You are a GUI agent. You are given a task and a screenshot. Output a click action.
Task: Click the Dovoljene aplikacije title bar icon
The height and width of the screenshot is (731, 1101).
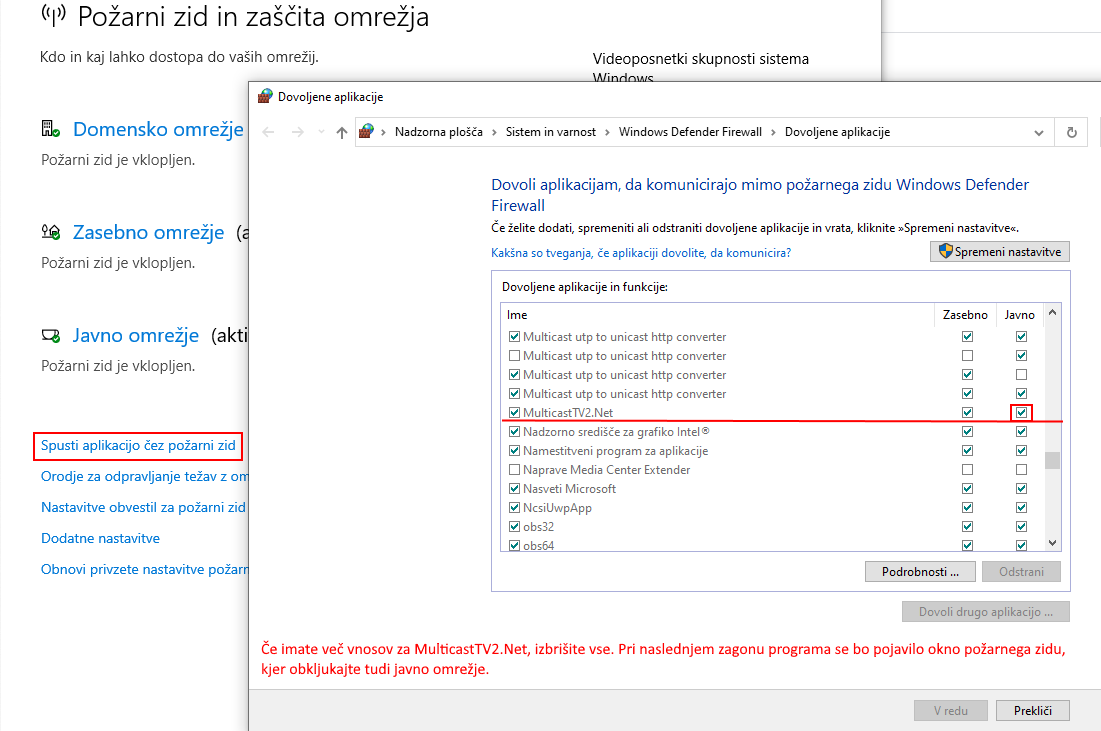pos(265,96)
